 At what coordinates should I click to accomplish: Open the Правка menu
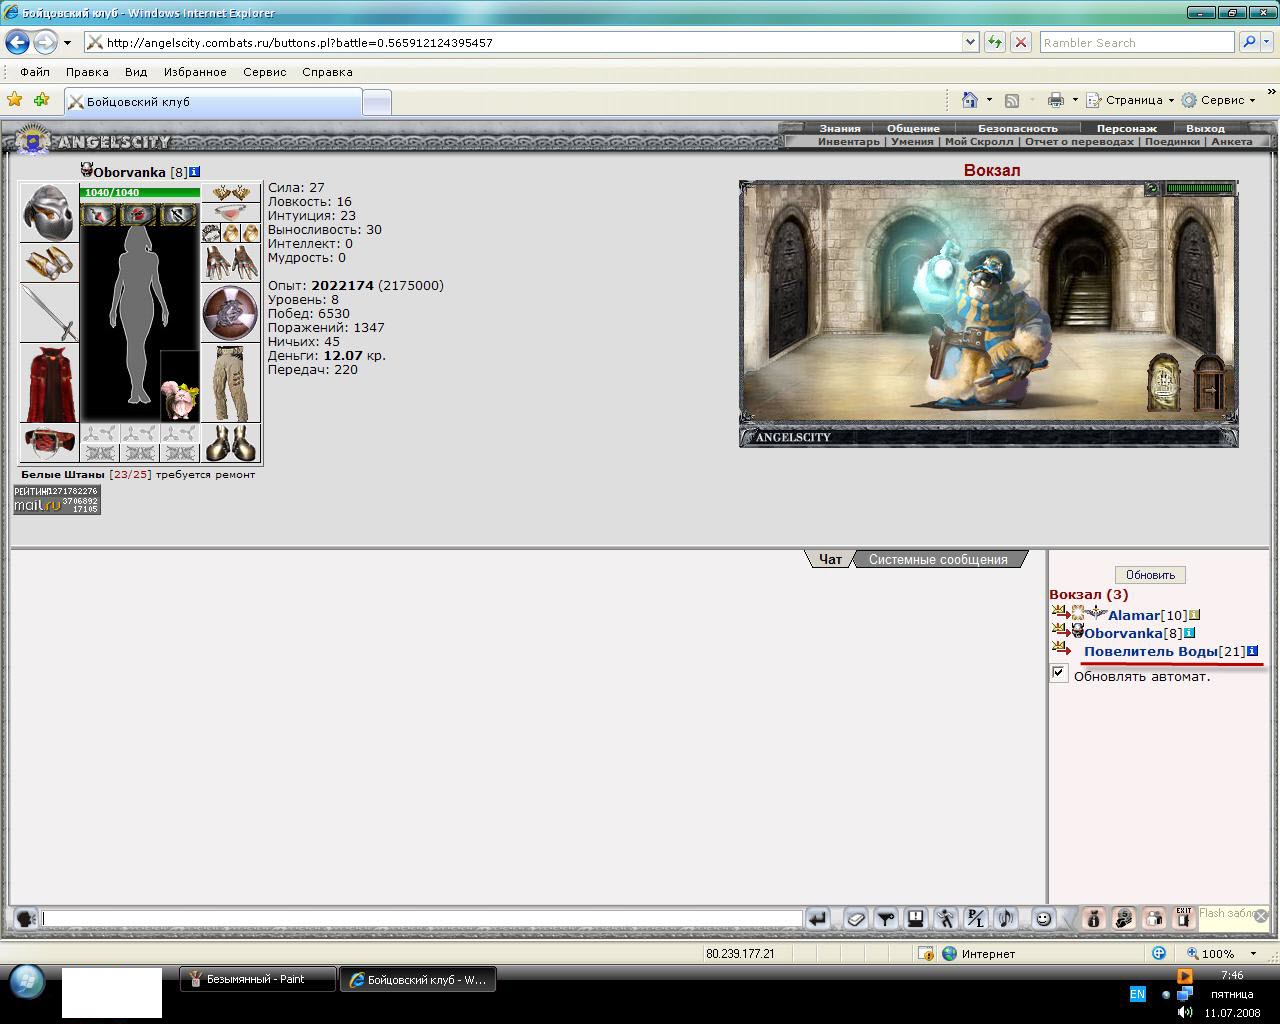(87, 72)
